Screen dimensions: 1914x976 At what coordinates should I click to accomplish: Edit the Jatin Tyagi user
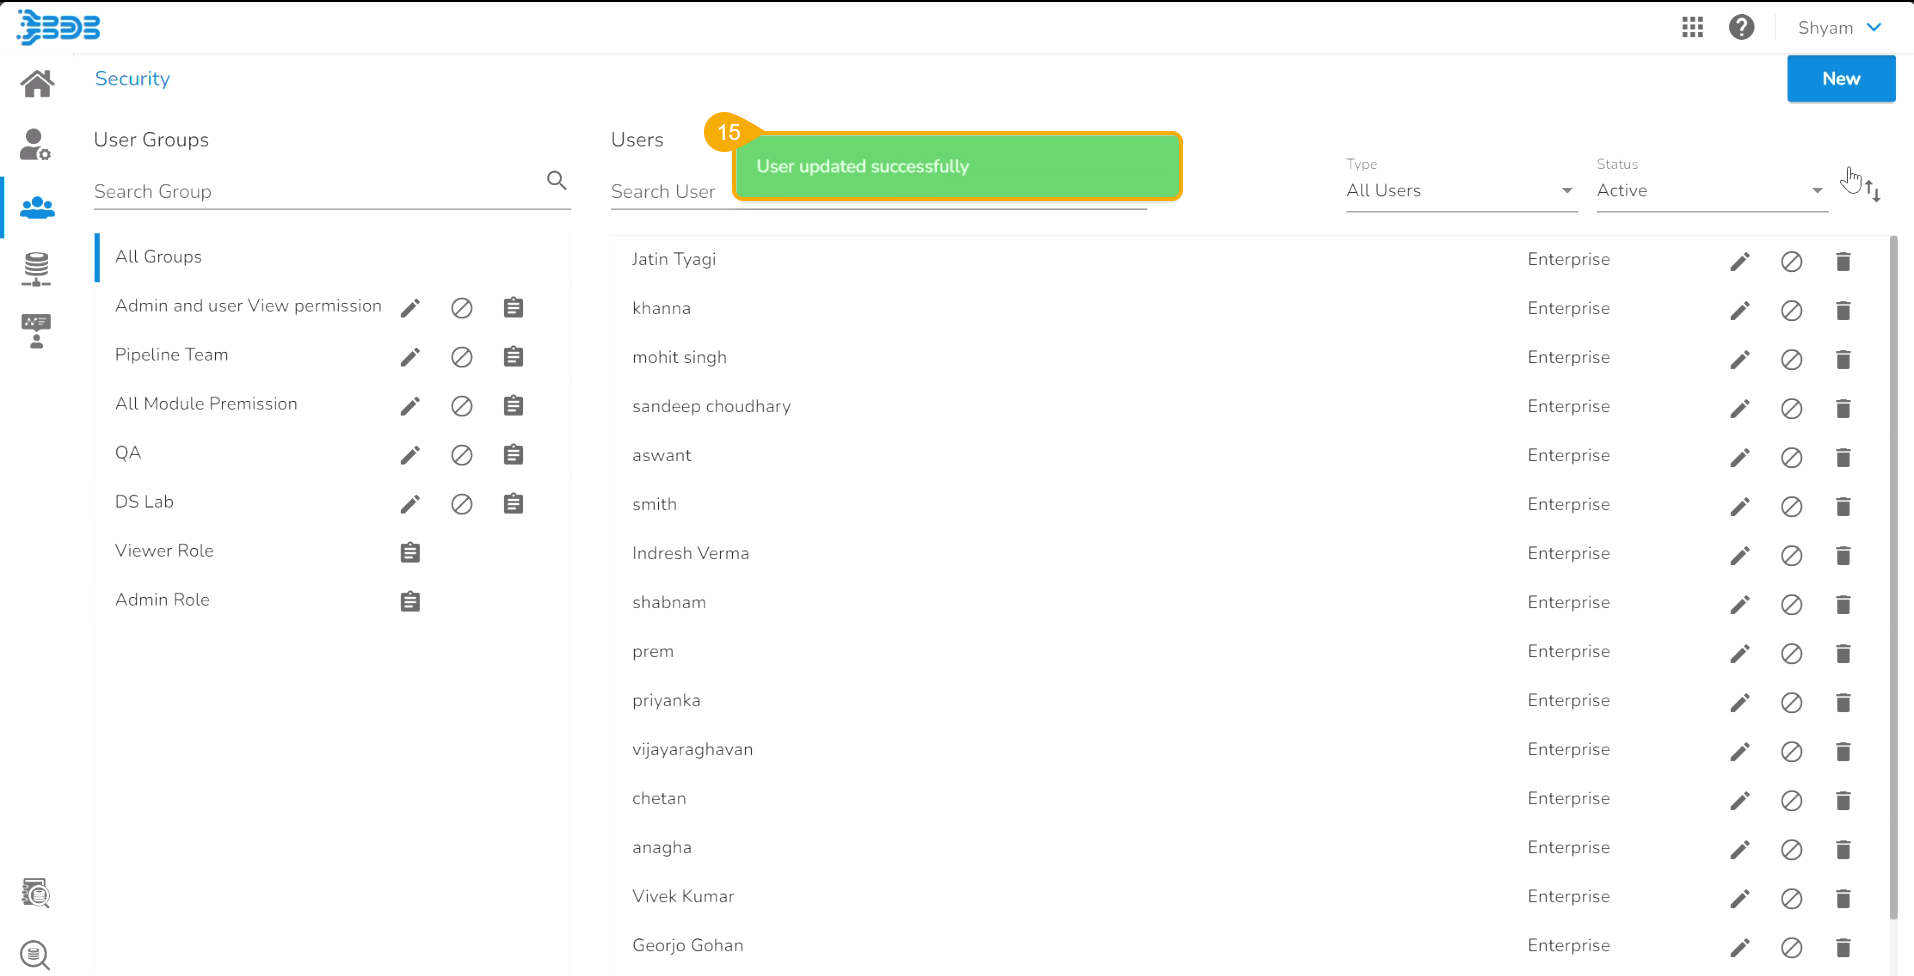1740,261
